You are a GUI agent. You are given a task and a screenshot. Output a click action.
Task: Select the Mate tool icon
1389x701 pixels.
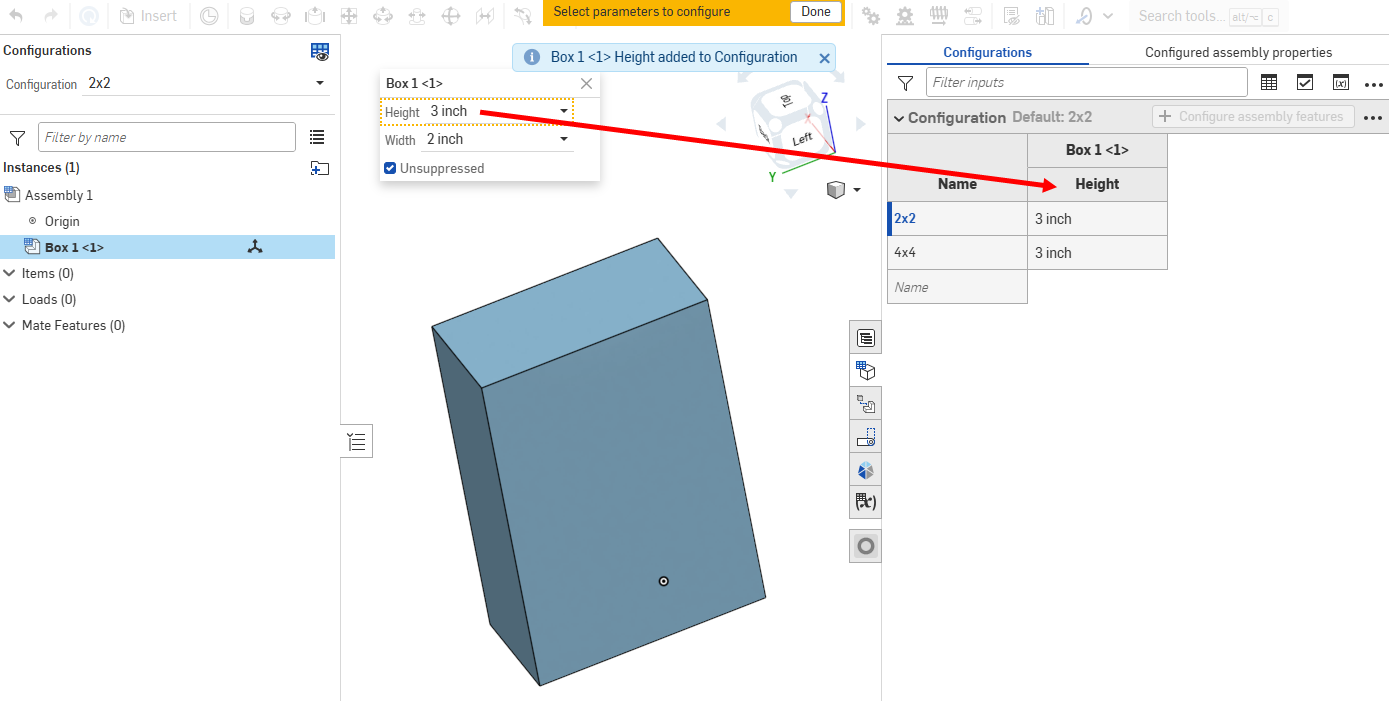[x=247, y=16]
